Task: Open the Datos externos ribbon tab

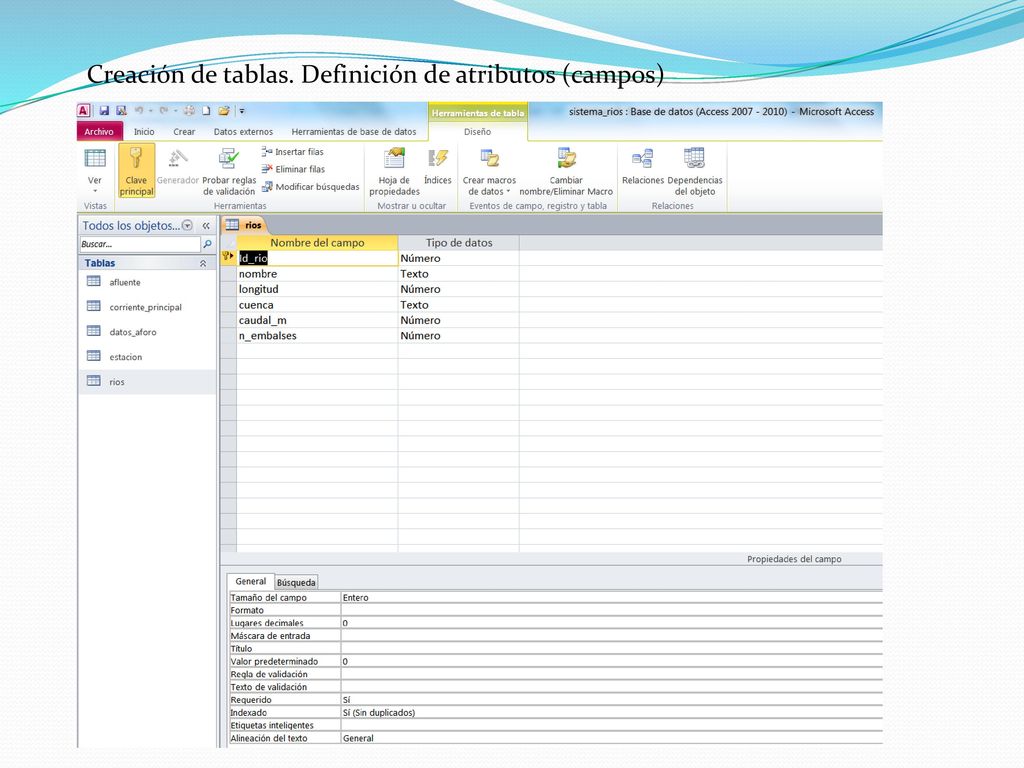Action: pos(244,131)
